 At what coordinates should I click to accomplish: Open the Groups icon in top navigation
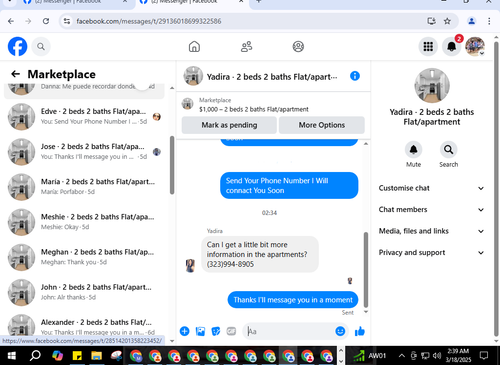coord(298,46)
